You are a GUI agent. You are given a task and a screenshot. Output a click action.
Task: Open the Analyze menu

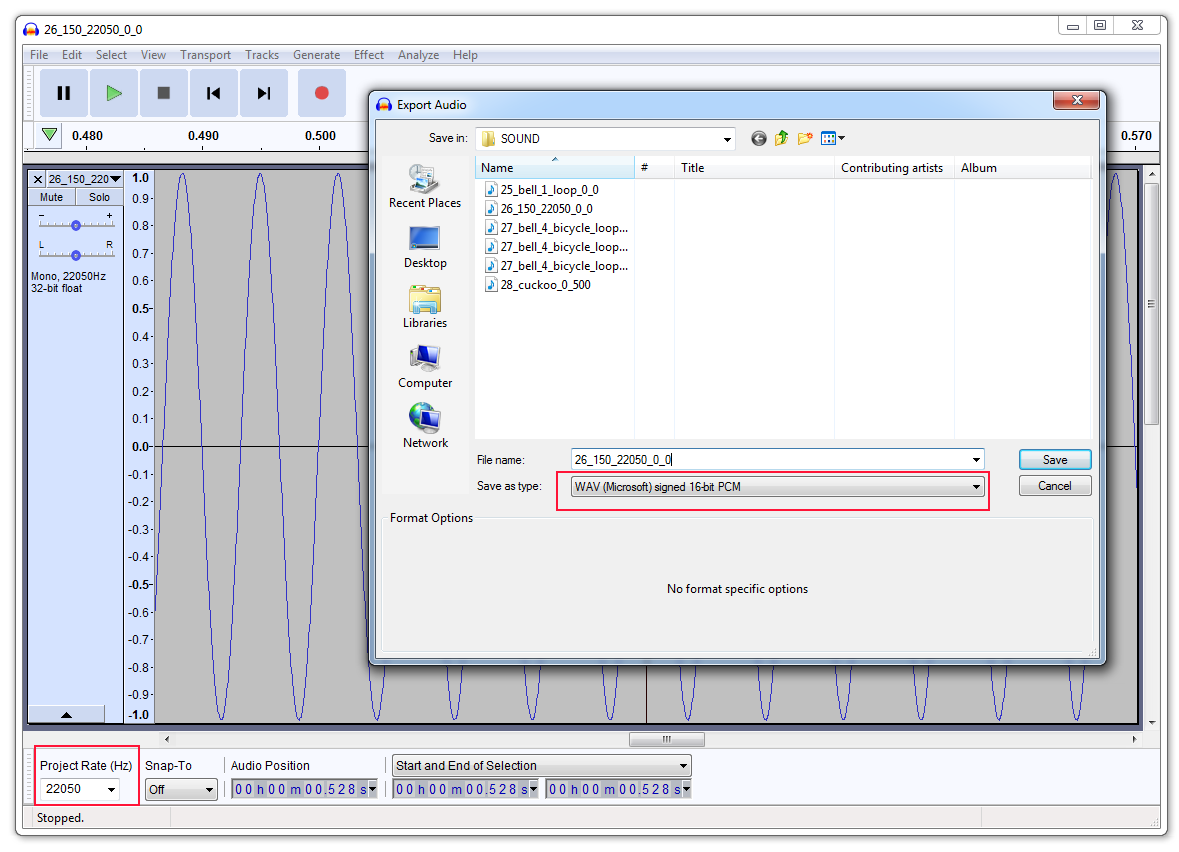click(419, 55)
